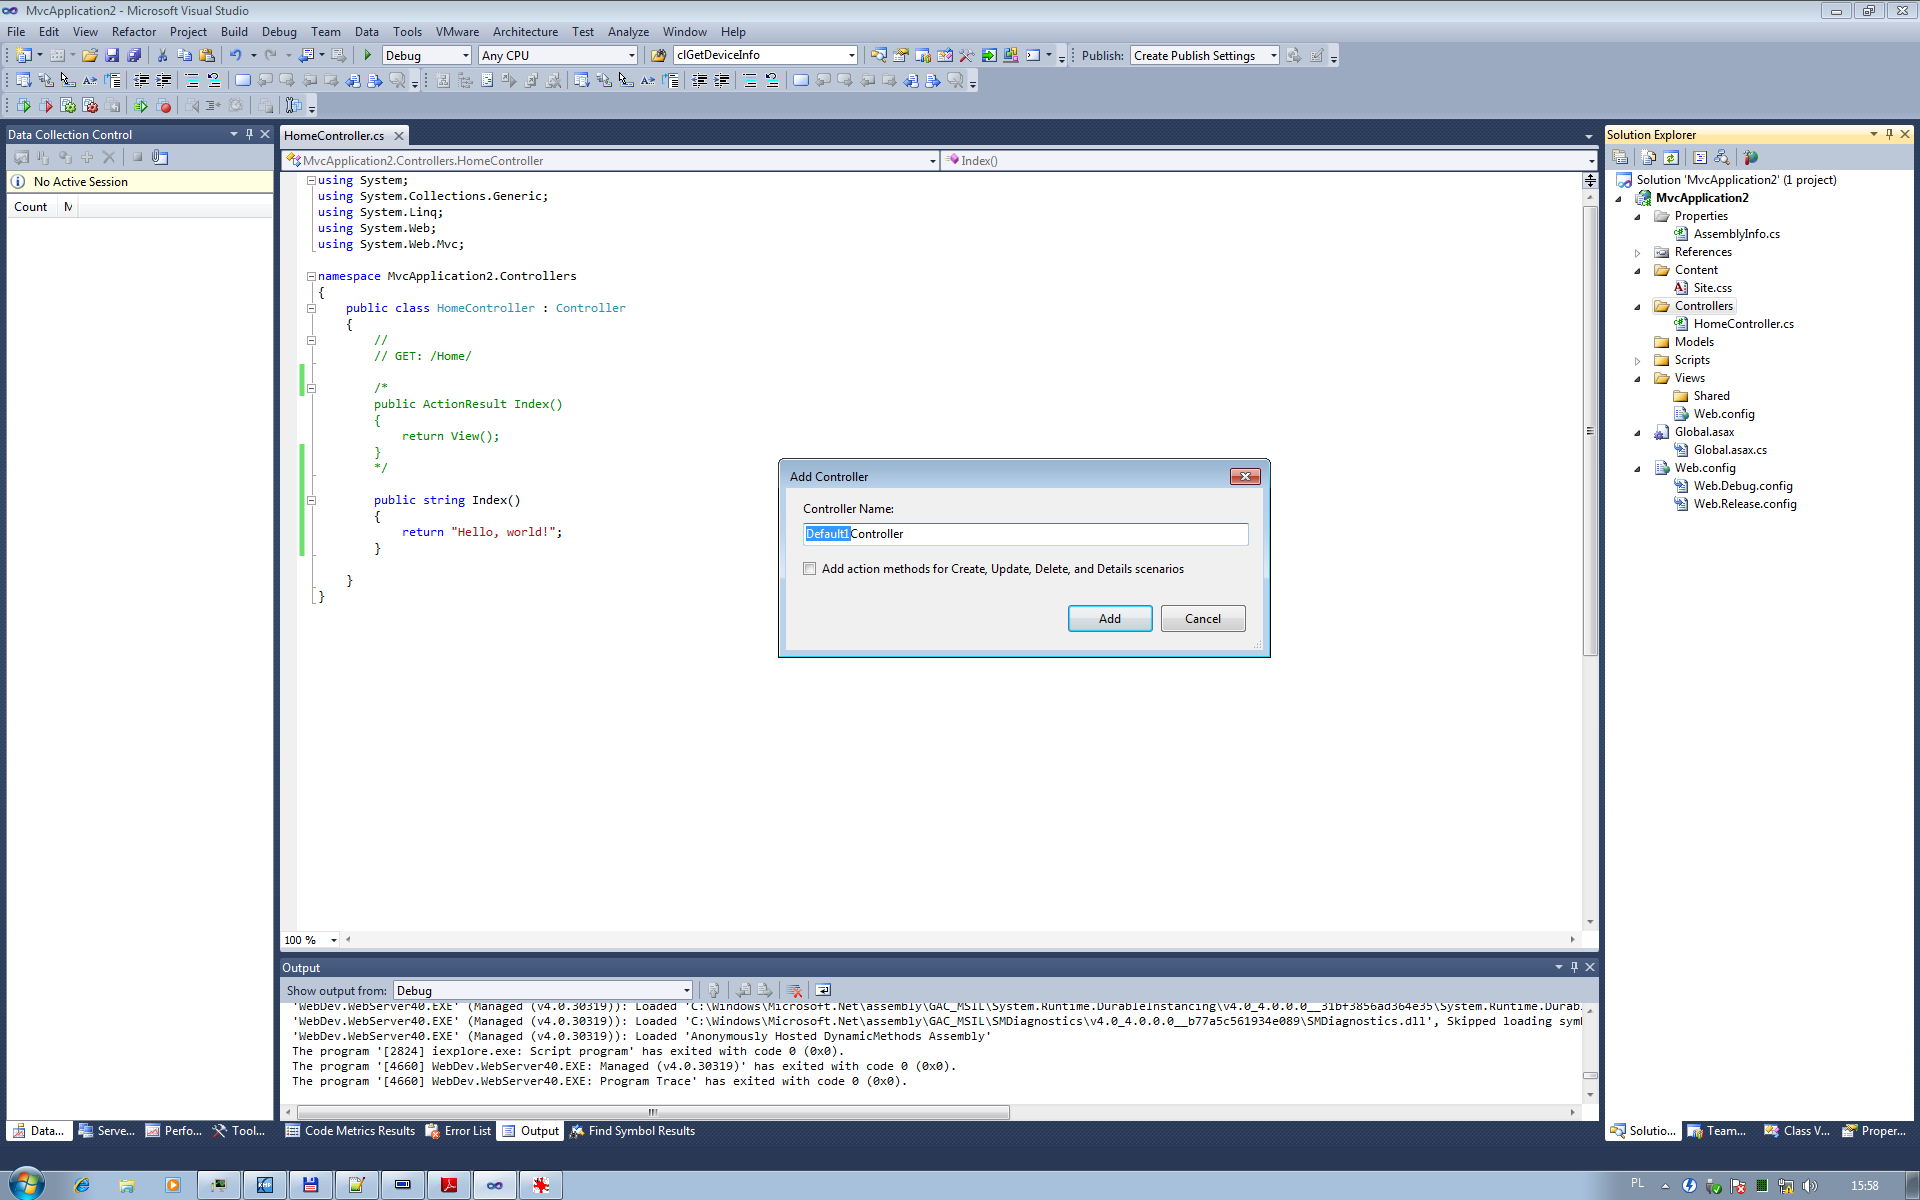Select Site.css in Solution Explorer

click(x=1712, y=288)
